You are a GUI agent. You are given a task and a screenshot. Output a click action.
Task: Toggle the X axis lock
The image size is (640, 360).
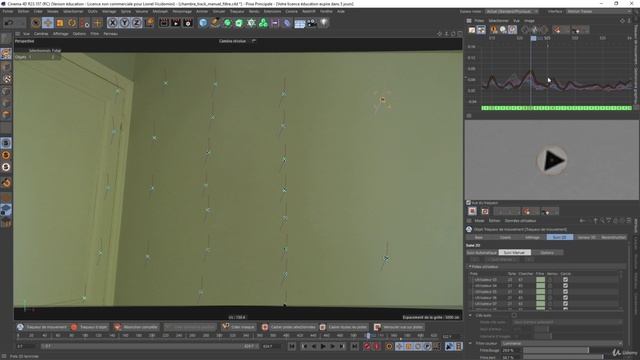click(x=113, y=23)
